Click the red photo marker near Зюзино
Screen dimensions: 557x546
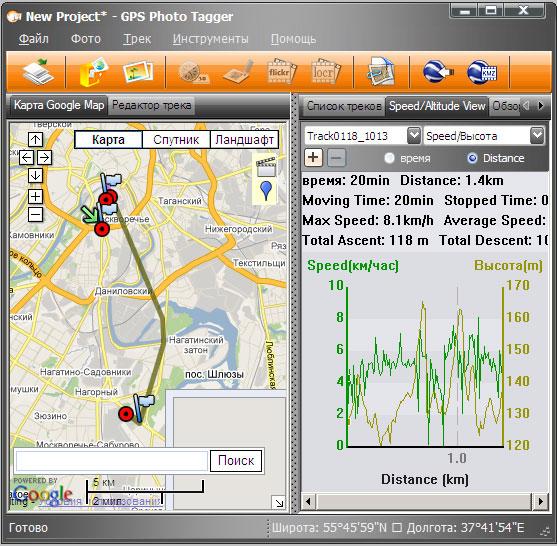pos(125,414)
